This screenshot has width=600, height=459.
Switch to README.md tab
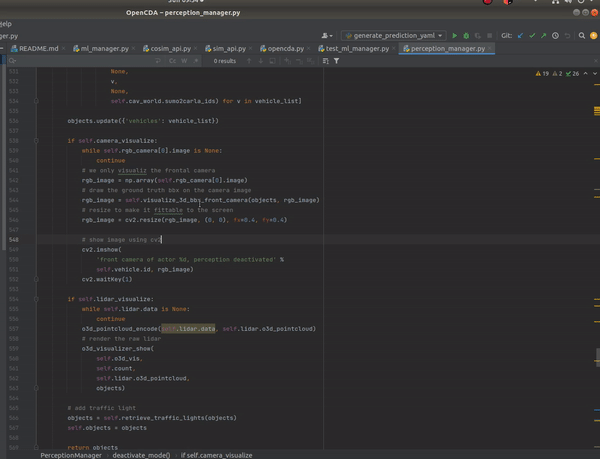pos(39,48)
